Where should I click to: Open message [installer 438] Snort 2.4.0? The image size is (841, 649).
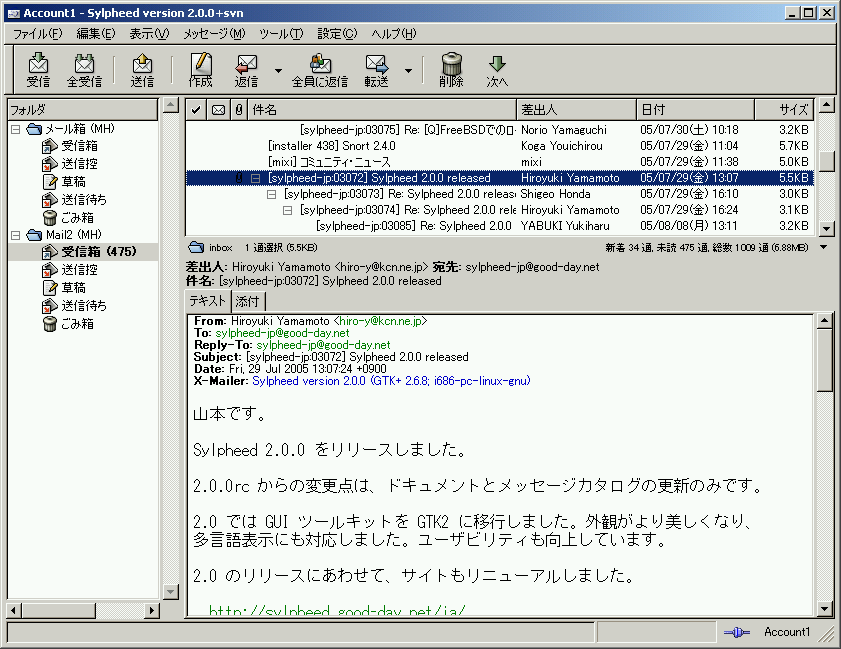(500, 146)
